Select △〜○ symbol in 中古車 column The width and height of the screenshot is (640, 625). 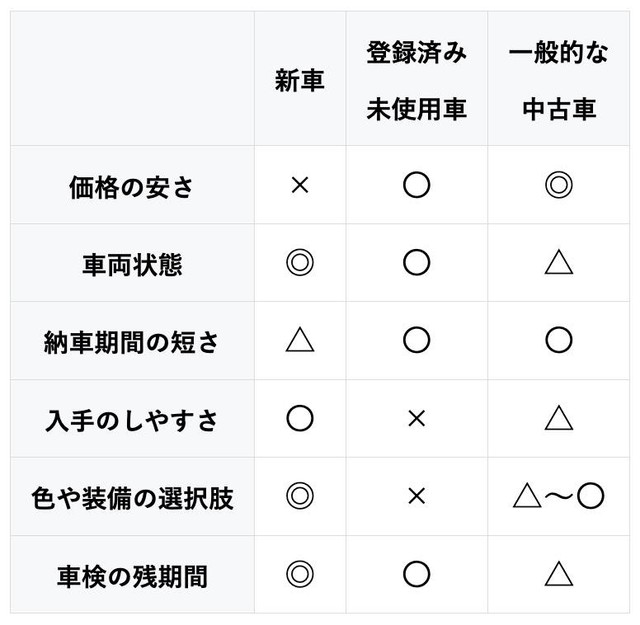[x=559, y=496]
